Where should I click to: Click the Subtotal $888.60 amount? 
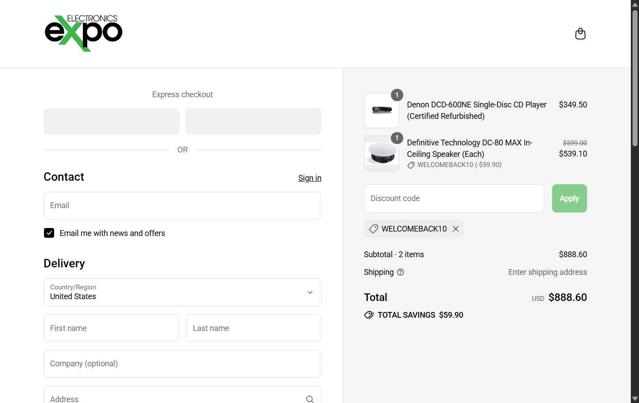(x=573, y=254)
